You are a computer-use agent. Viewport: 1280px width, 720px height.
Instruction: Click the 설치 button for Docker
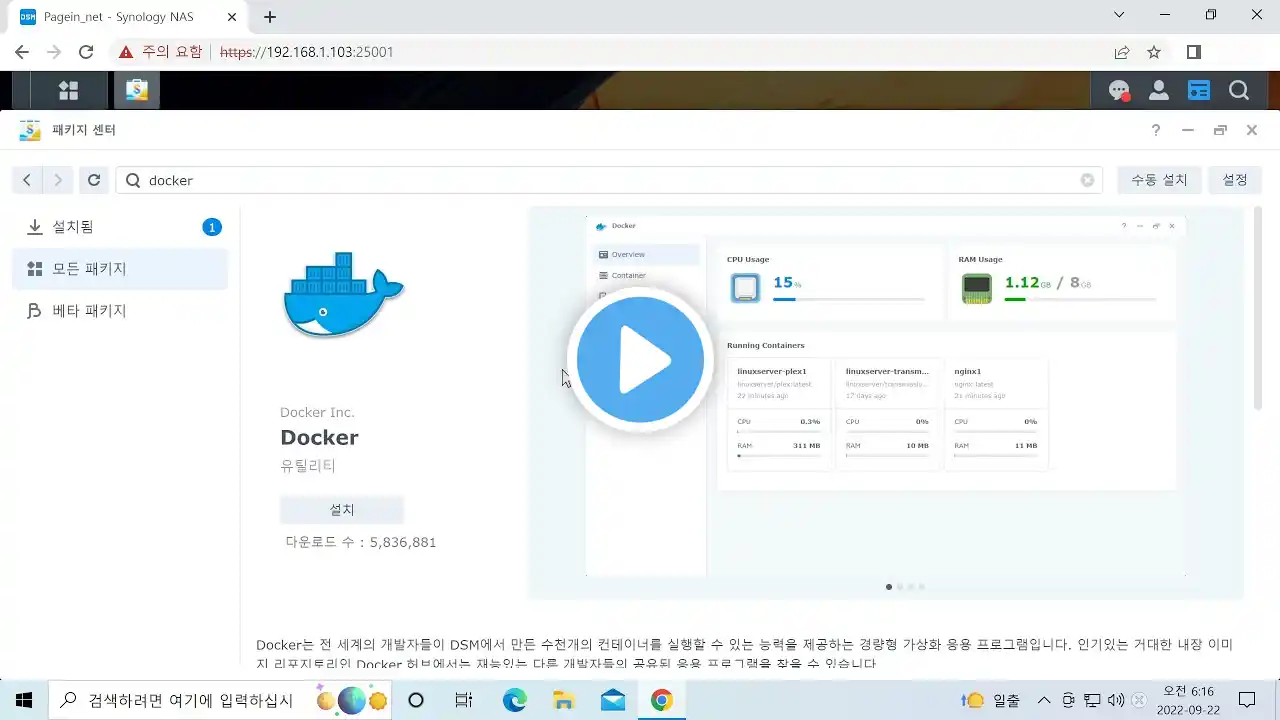pos(342,509)
